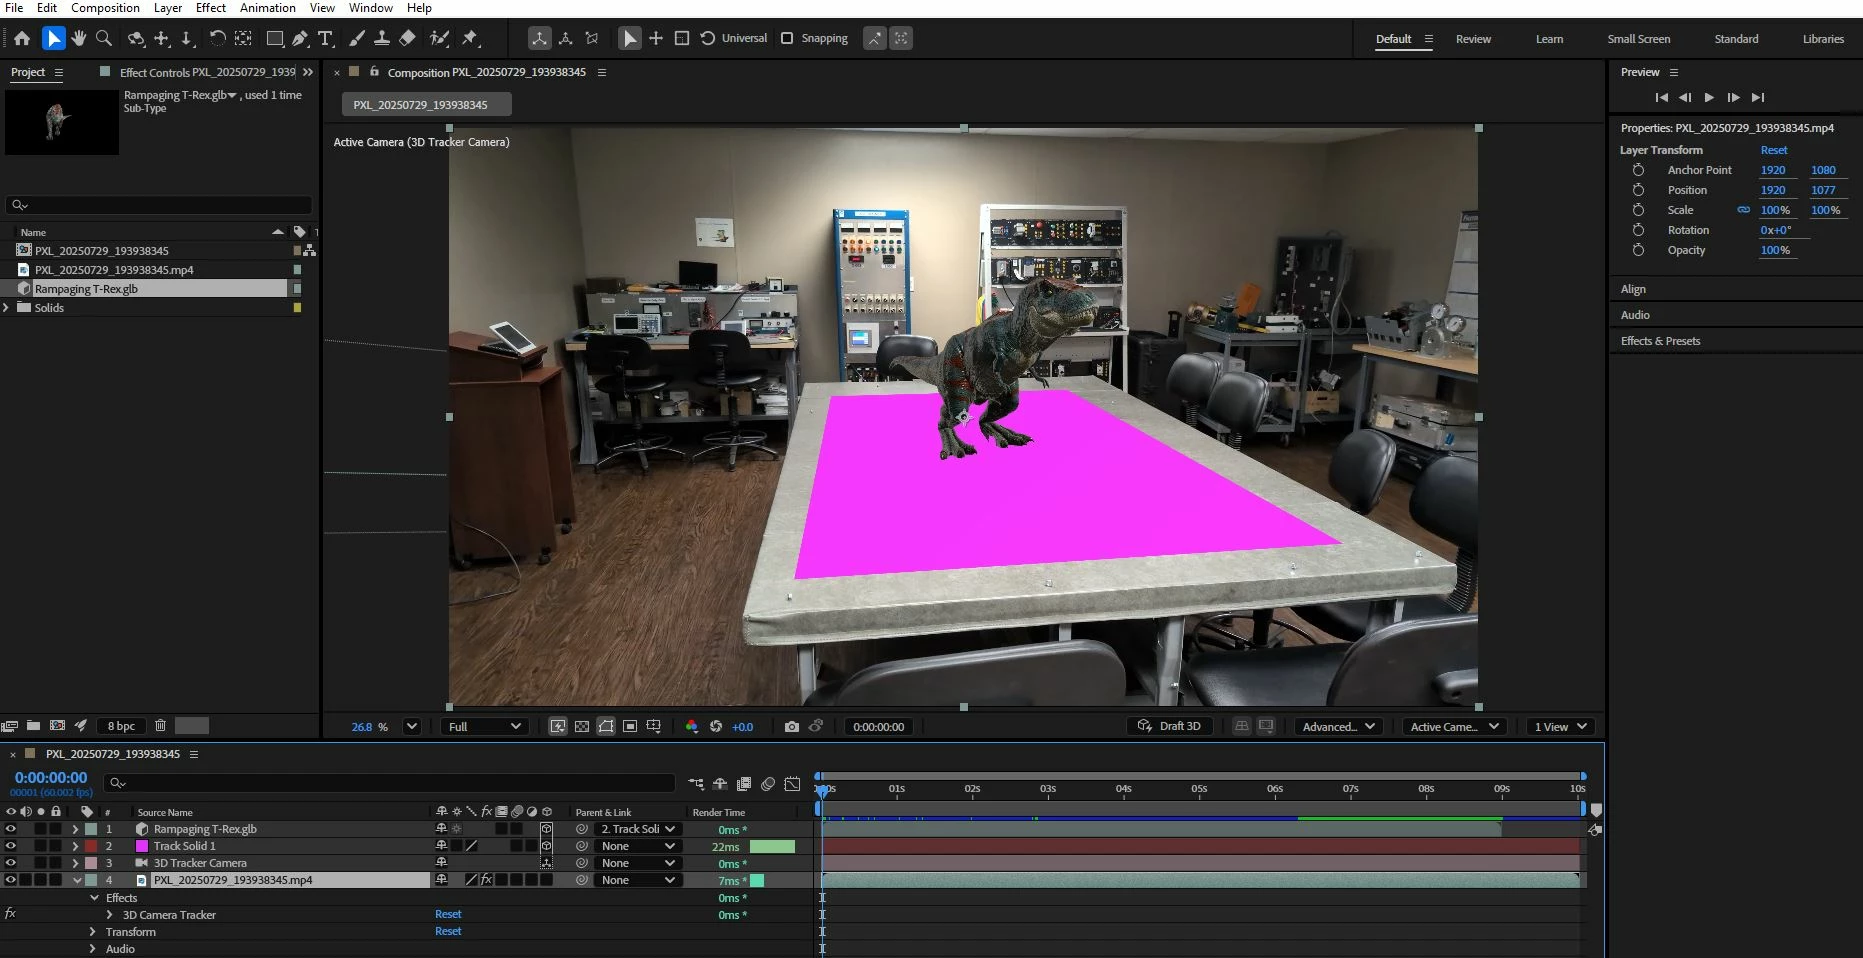
Task: Click label color swatch of Rampaging T-Rex.glb layer
Action: 91,829
